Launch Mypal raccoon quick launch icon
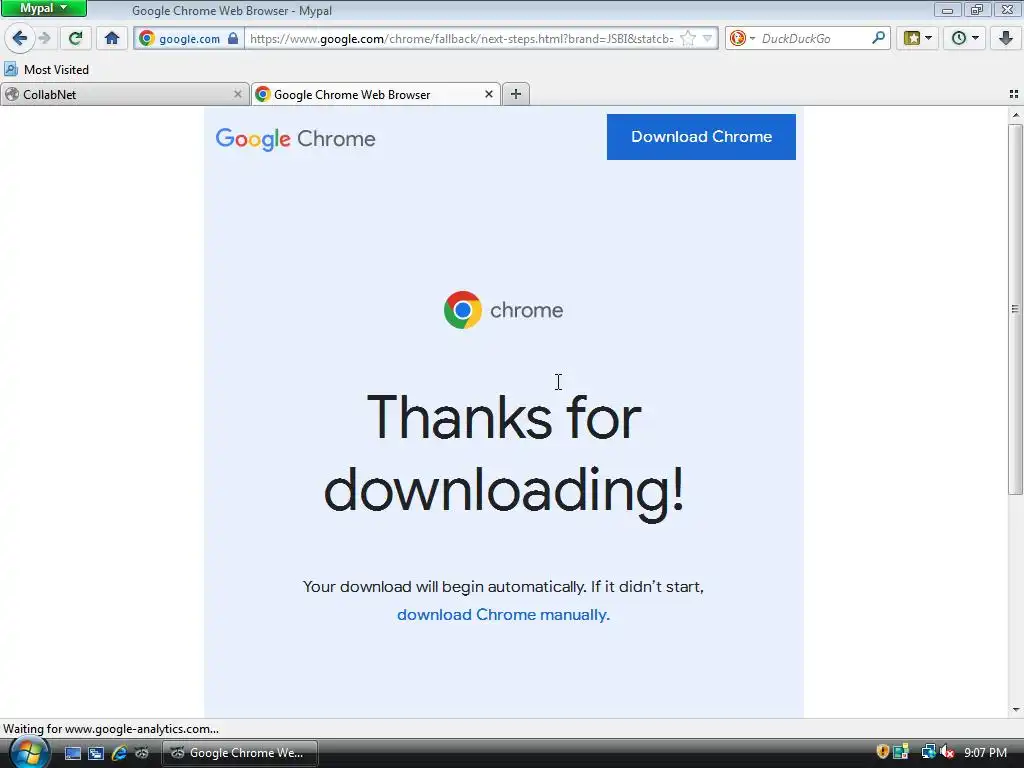The height and width of the screenshot is (768, 1024). coord(142,753)
